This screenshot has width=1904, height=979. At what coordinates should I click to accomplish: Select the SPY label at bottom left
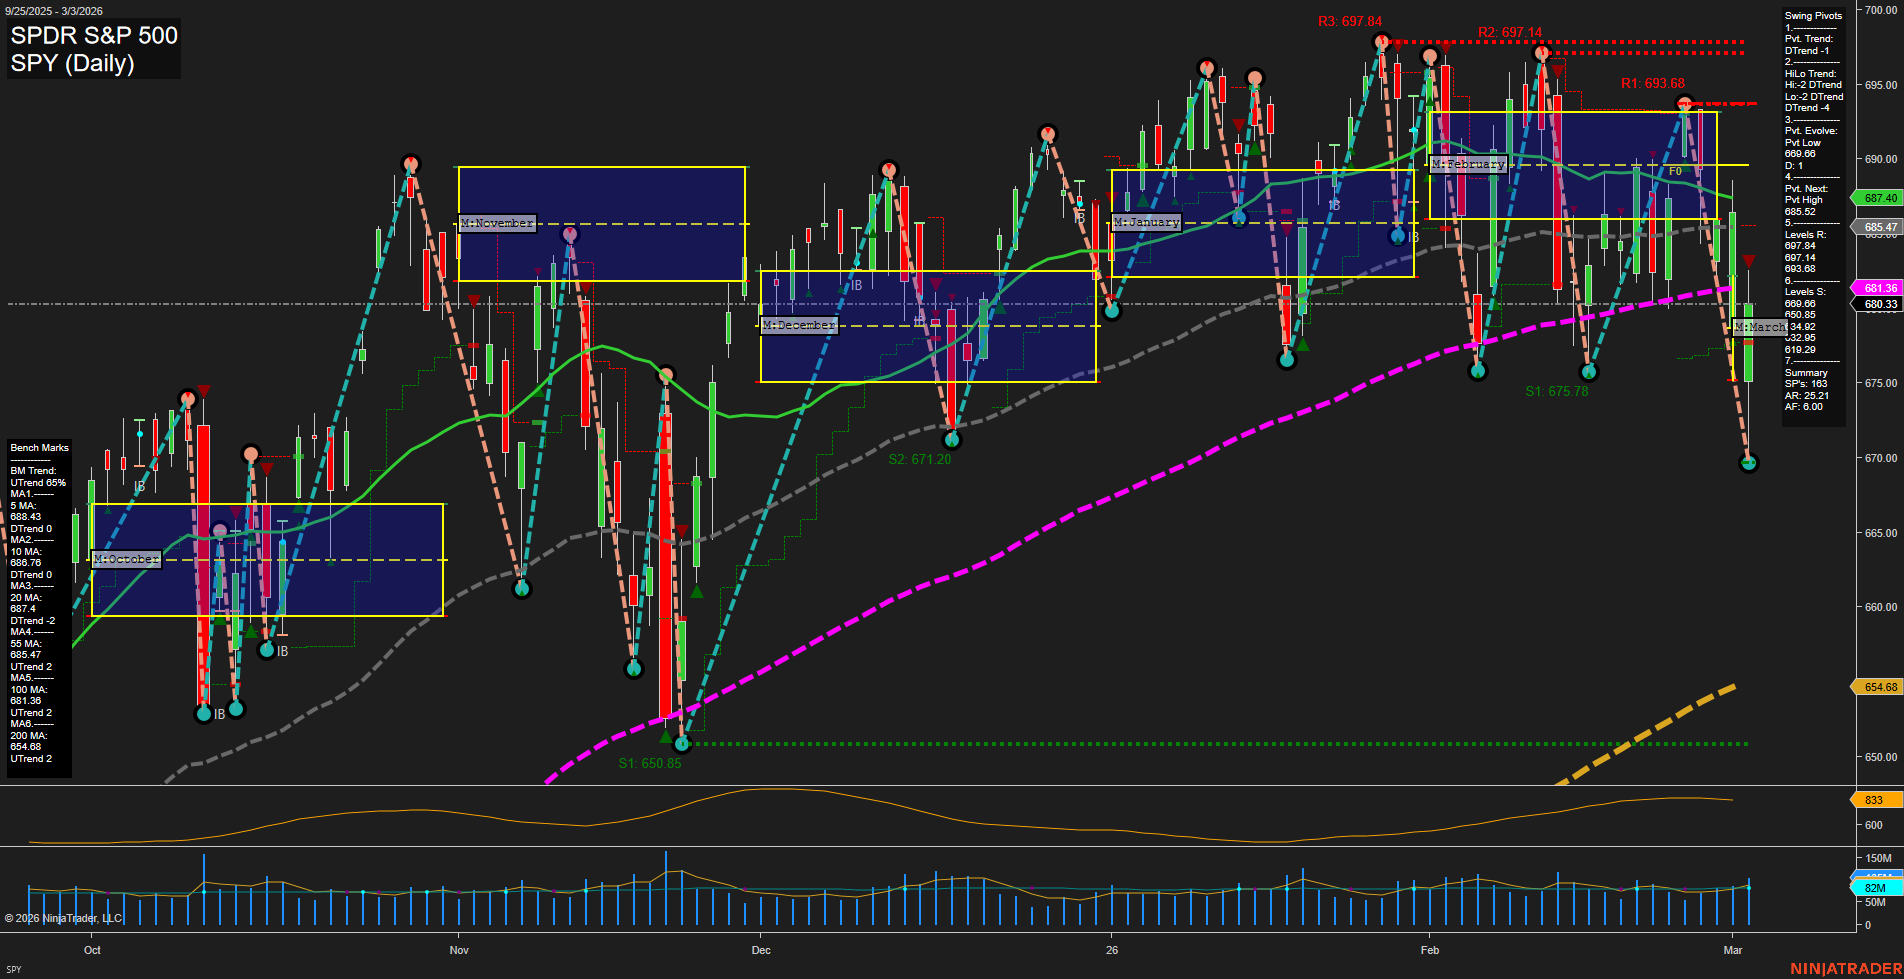click(13, 969)
